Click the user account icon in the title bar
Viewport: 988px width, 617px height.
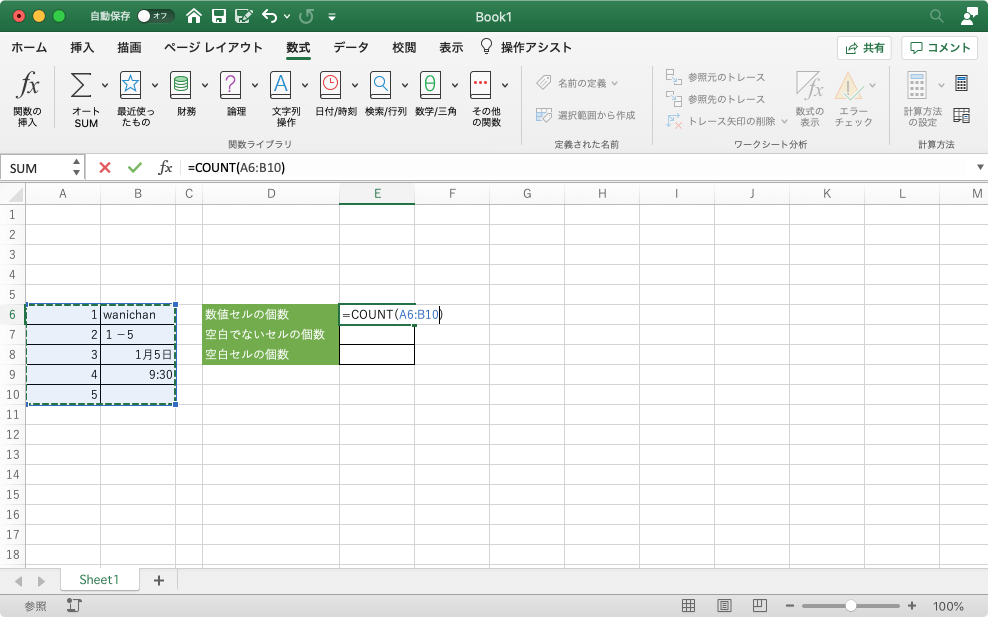point(969,16)
